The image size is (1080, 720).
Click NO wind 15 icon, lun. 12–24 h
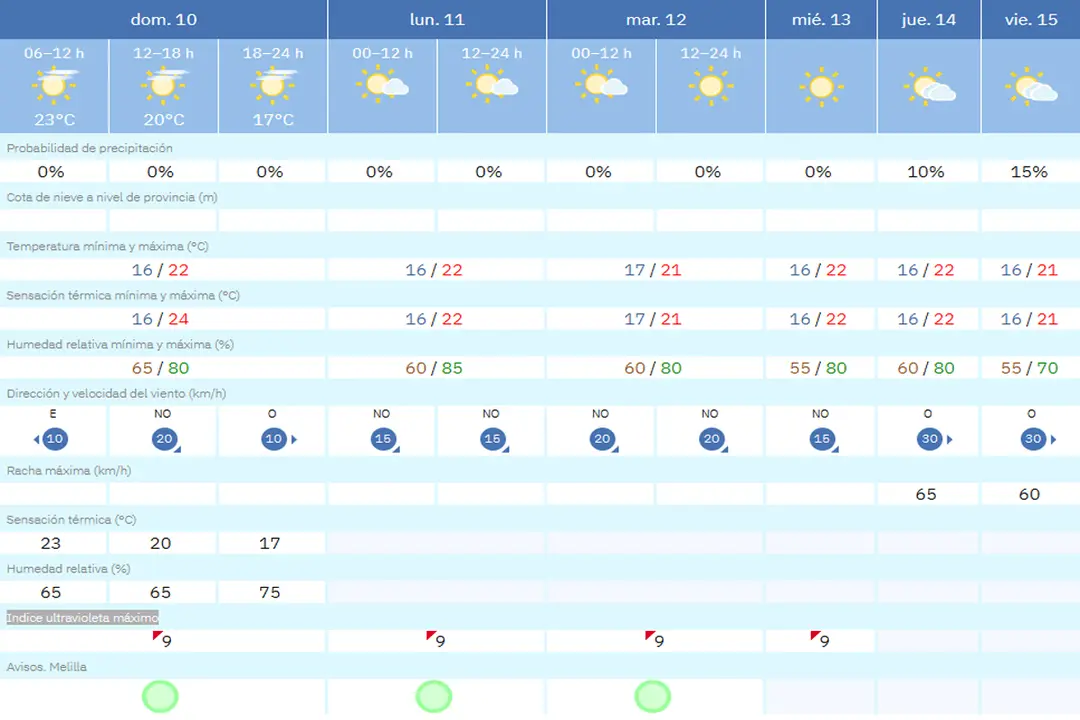pyautogui.click(x=494, y=440)
